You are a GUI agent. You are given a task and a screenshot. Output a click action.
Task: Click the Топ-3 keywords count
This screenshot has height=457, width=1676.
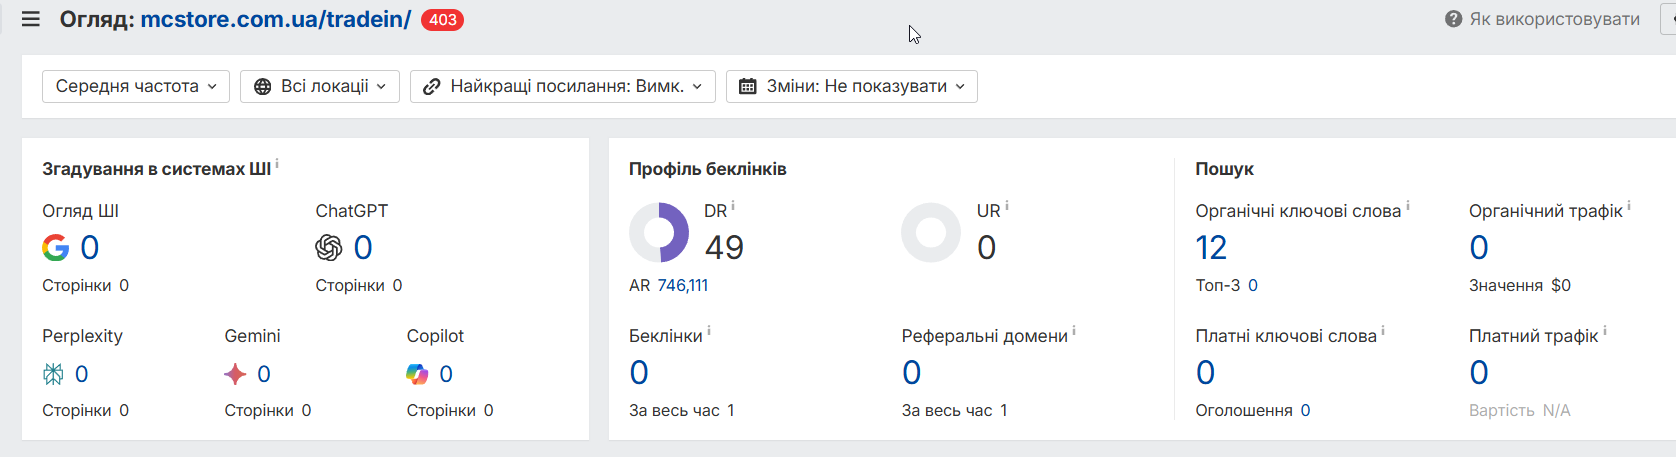pyautogui.click(x=1253, y=285)
